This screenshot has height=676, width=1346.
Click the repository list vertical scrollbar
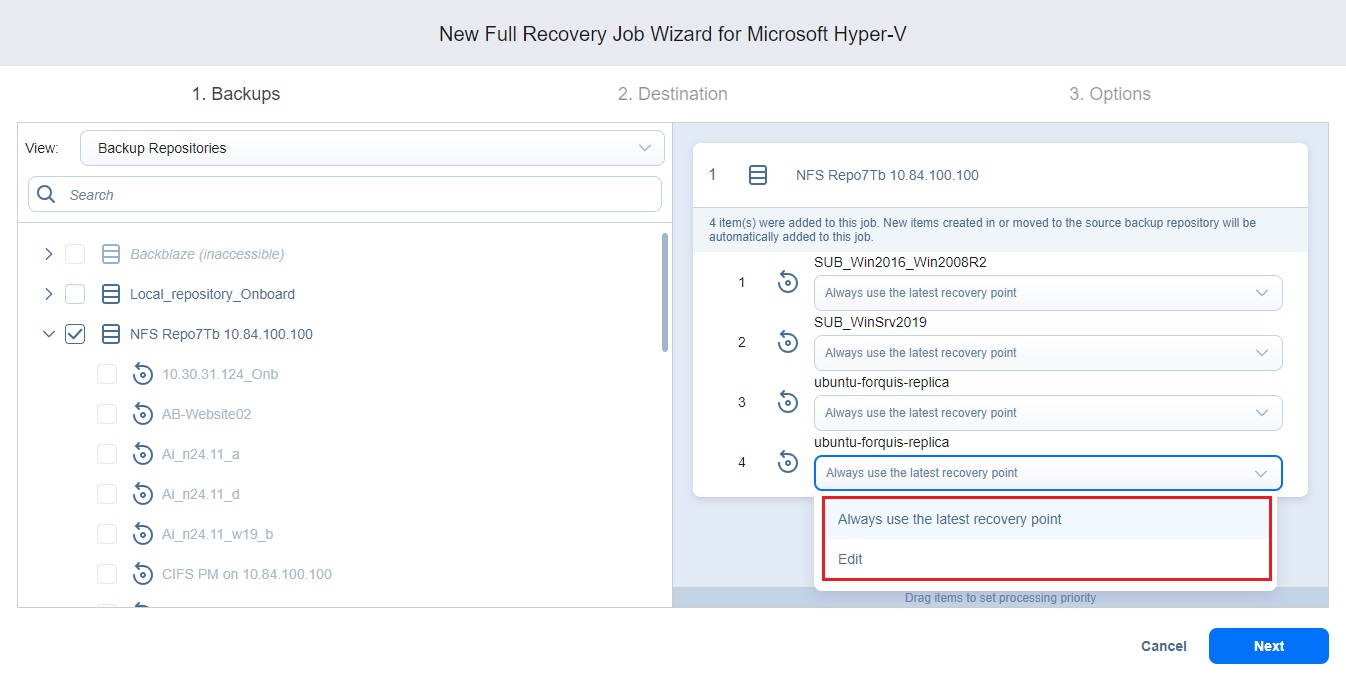click(x=664, y=292)
